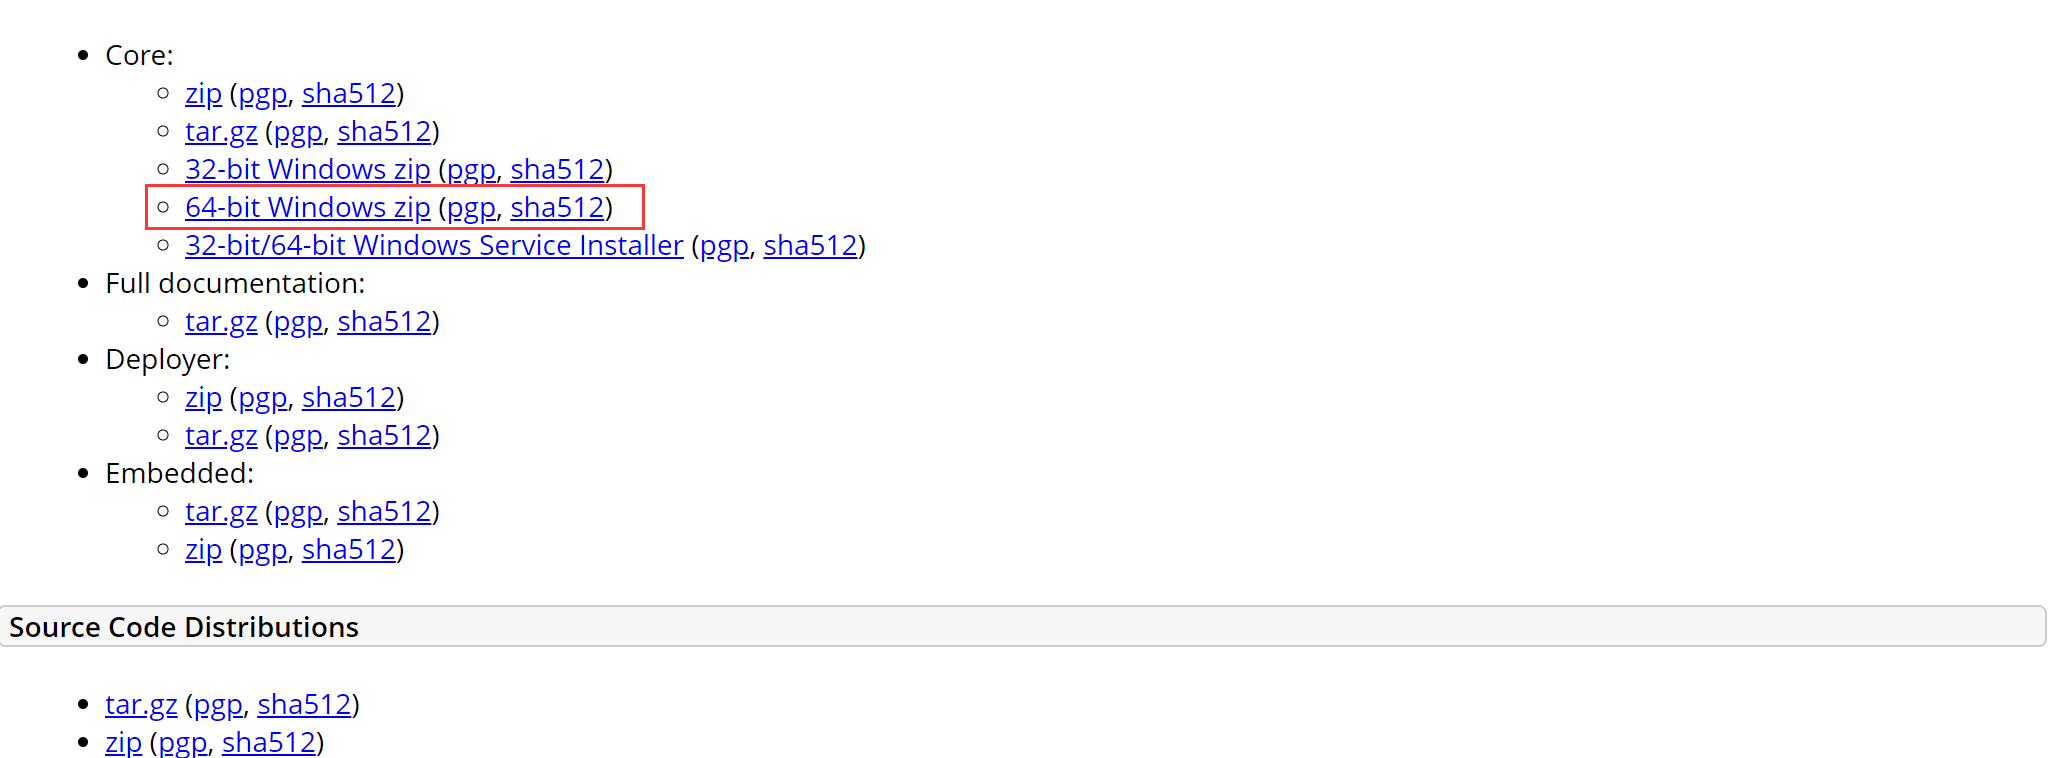
Task: View sha512 for Full documentation tar.gz
Action: (x=384, y=322)
